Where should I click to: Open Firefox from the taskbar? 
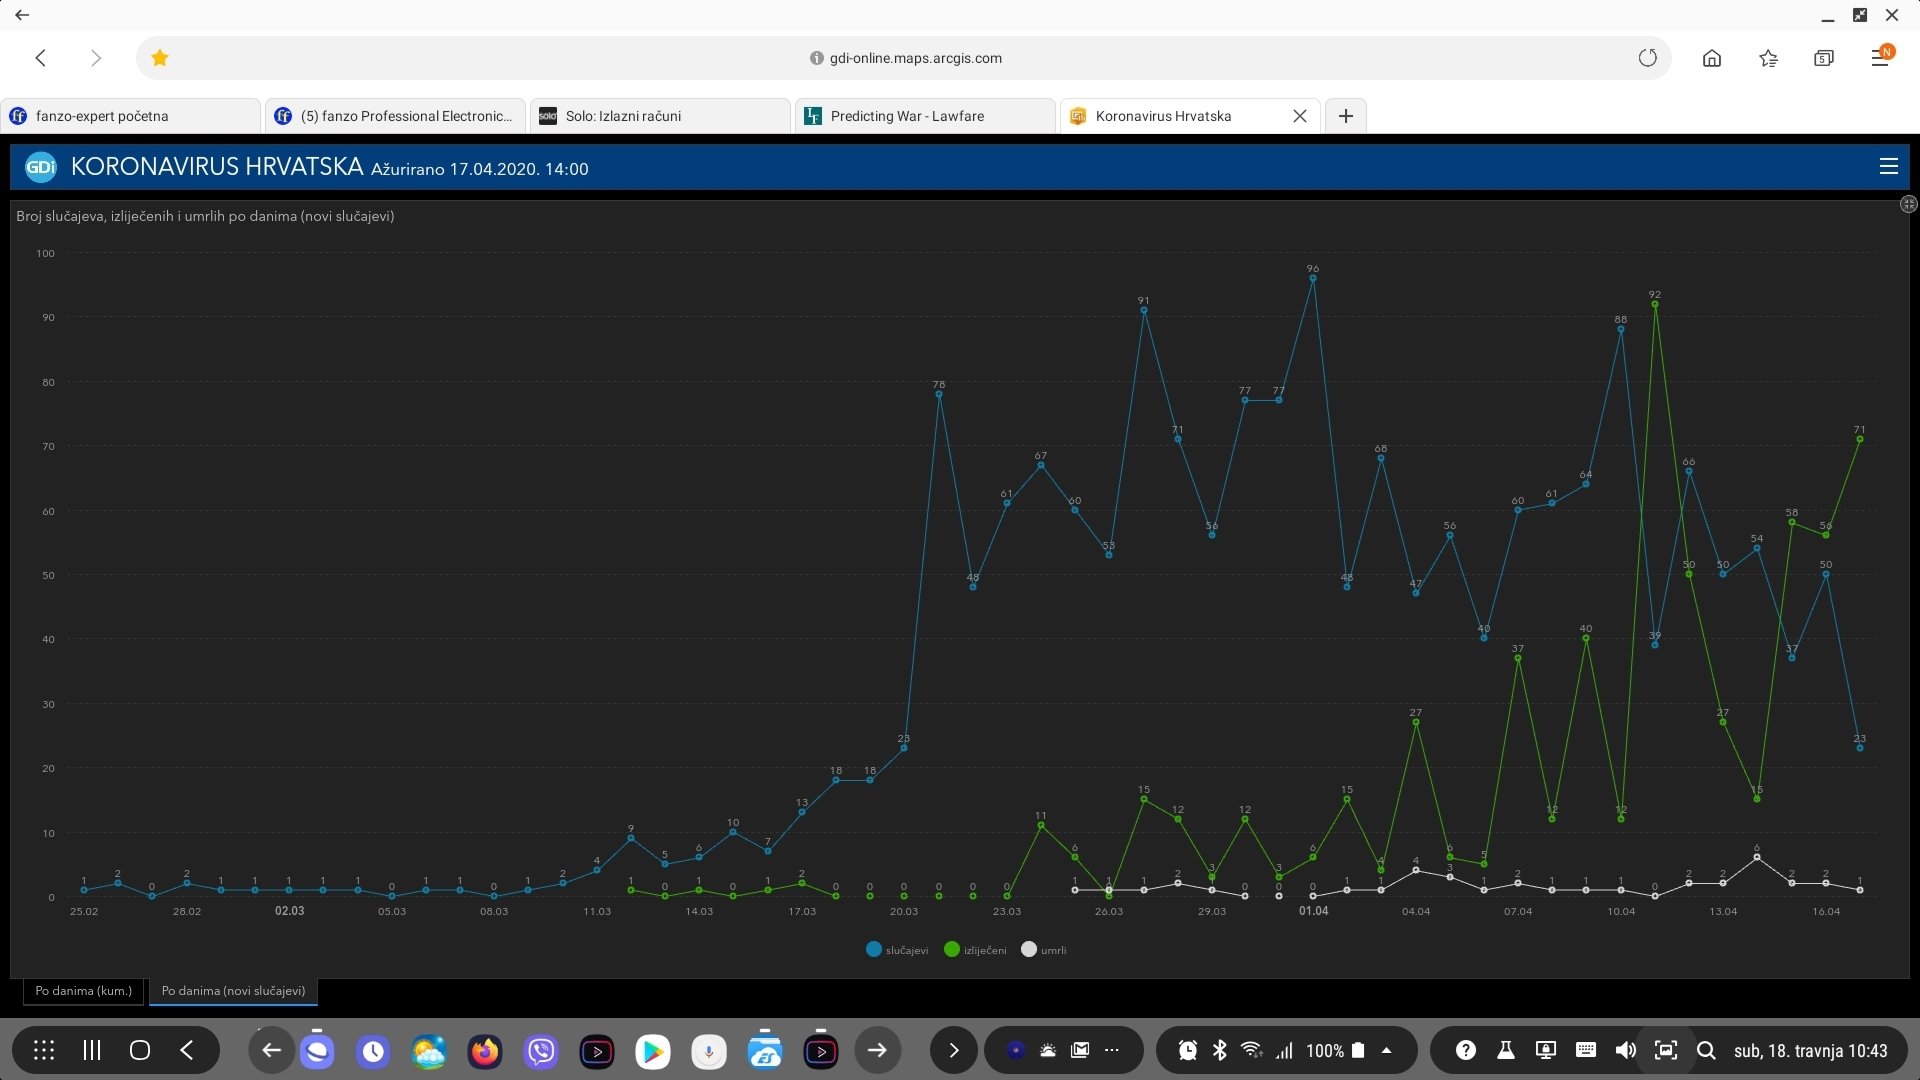pos(485,1051)
